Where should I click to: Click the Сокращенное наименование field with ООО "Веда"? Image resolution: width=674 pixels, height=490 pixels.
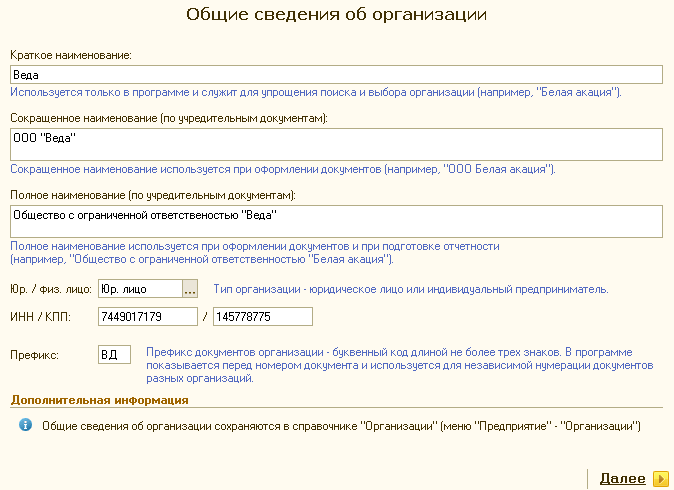coord(336,144)
